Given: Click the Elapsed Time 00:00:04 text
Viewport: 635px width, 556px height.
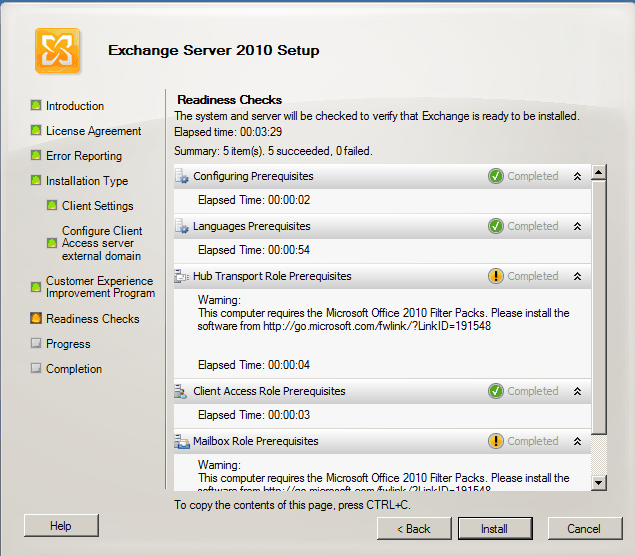Looking at the screenshot, I should point(254,365).
